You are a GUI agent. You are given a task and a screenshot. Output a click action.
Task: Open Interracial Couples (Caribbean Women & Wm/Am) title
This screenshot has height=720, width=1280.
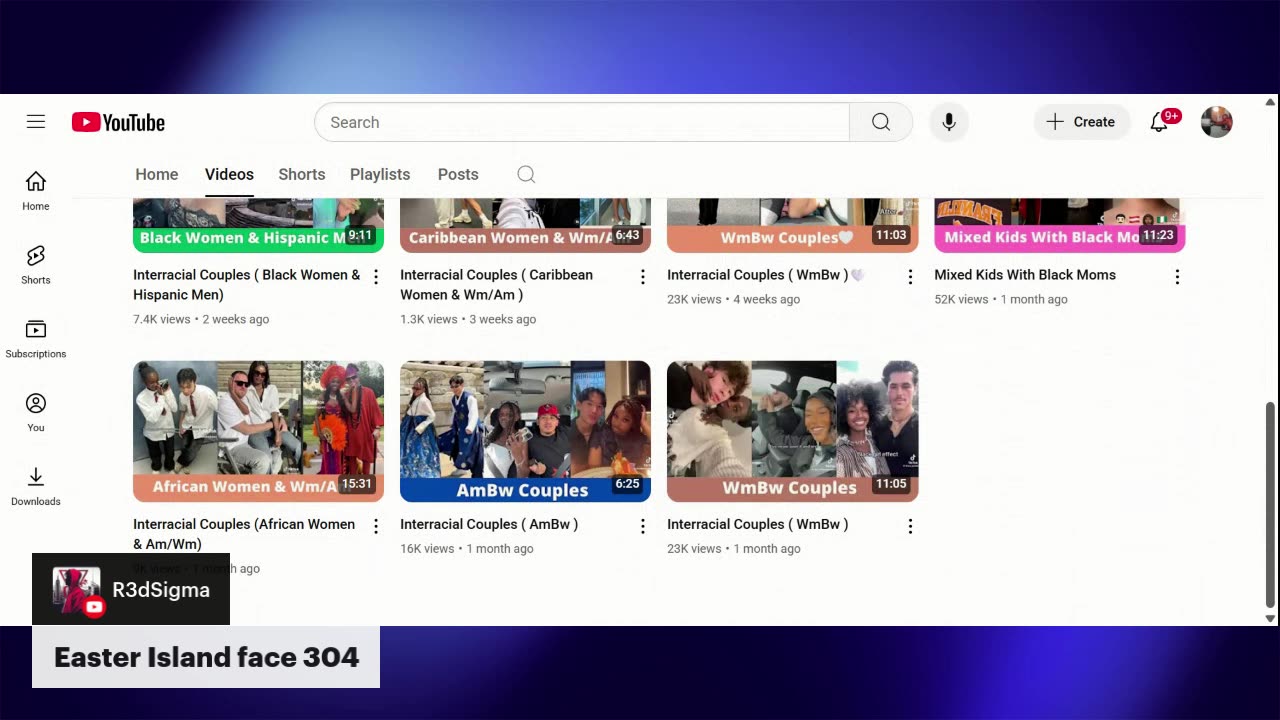[496, 284]
